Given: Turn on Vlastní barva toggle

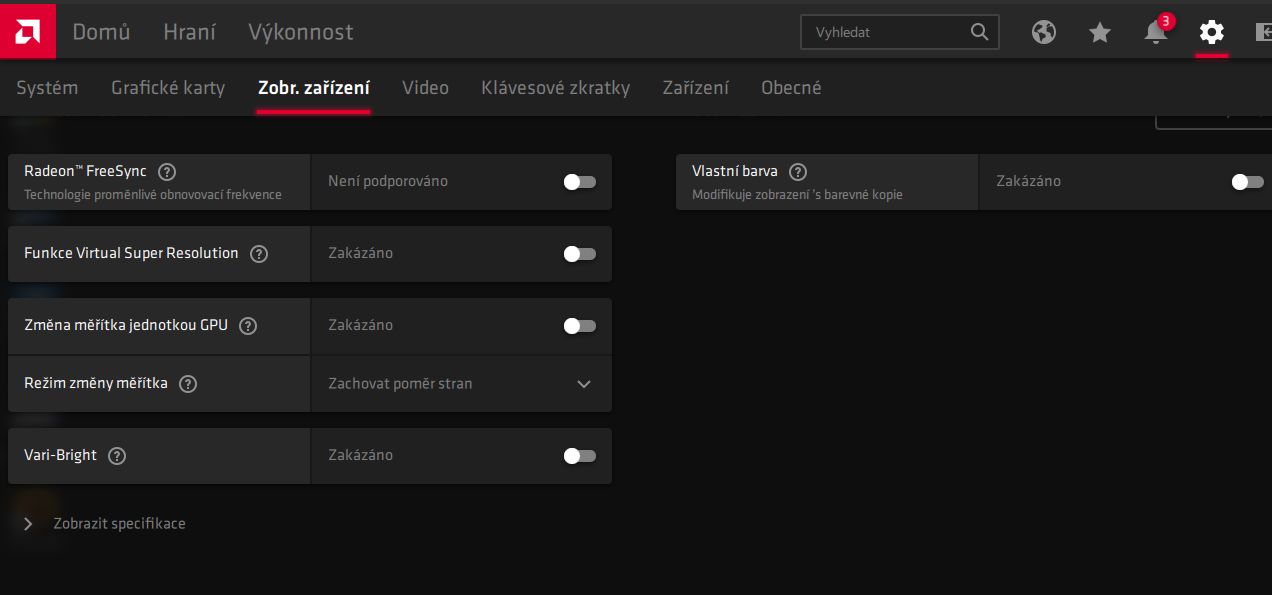Looking at the screenshot, I should tap(1248, 182).
